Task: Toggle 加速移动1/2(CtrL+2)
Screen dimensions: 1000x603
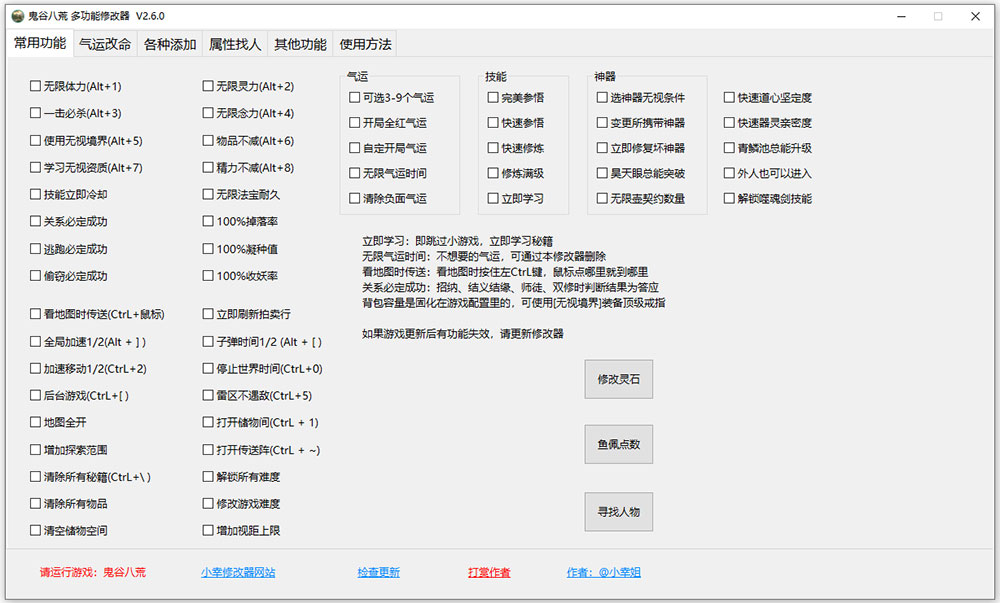Action: [89, 368]
